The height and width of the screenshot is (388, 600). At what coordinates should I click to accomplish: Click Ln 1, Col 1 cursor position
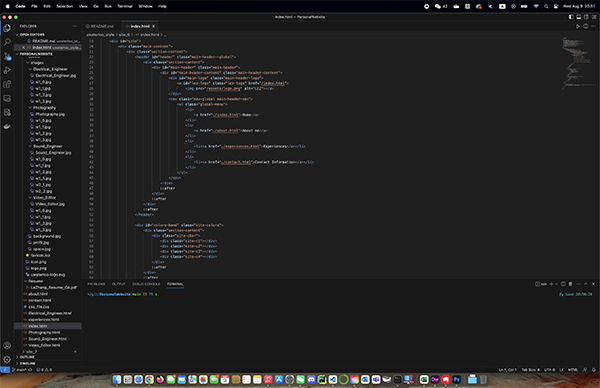(x=507, y=370)
